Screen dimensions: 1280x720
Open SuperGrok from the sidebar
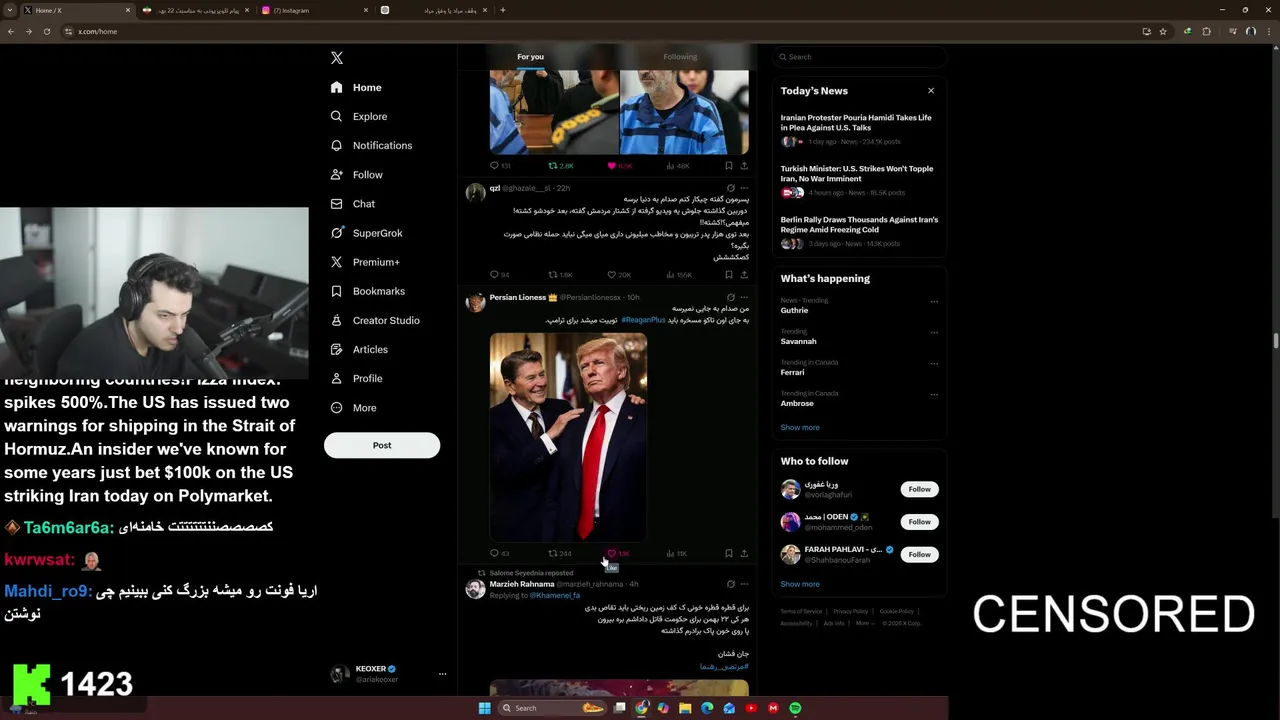click(x=366, y=233)
